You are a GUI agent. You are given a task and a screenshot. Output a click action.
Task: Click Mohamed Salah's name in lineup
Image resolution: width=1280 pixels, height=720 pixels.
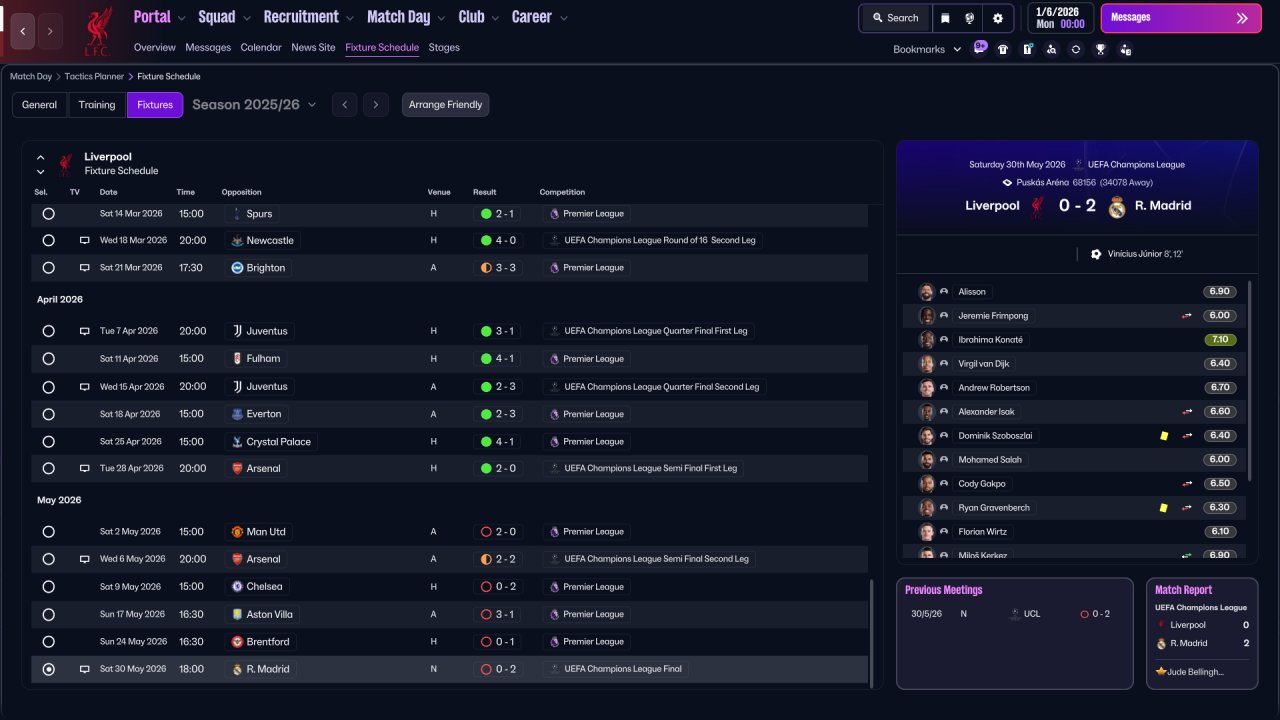pyautogui.click(x=990, y=460)
